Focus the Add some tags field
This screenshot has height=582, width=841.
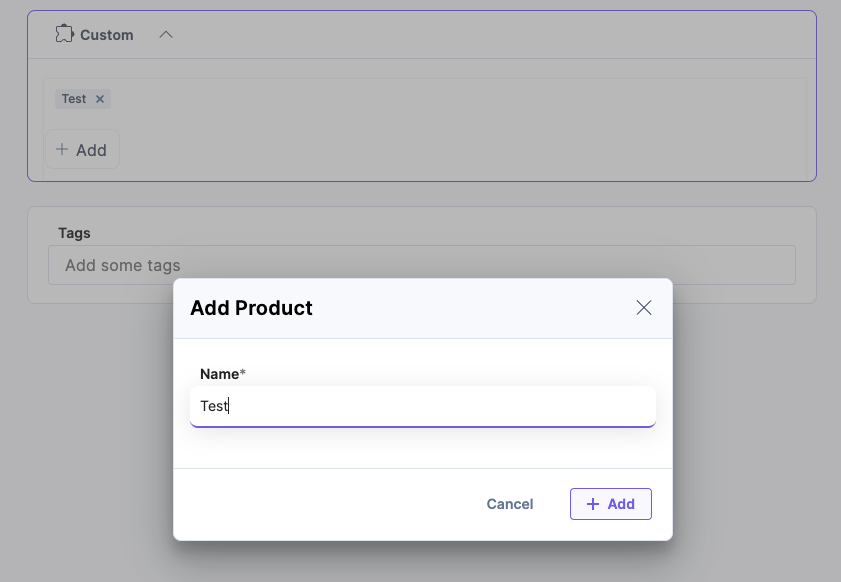[422, 265]
